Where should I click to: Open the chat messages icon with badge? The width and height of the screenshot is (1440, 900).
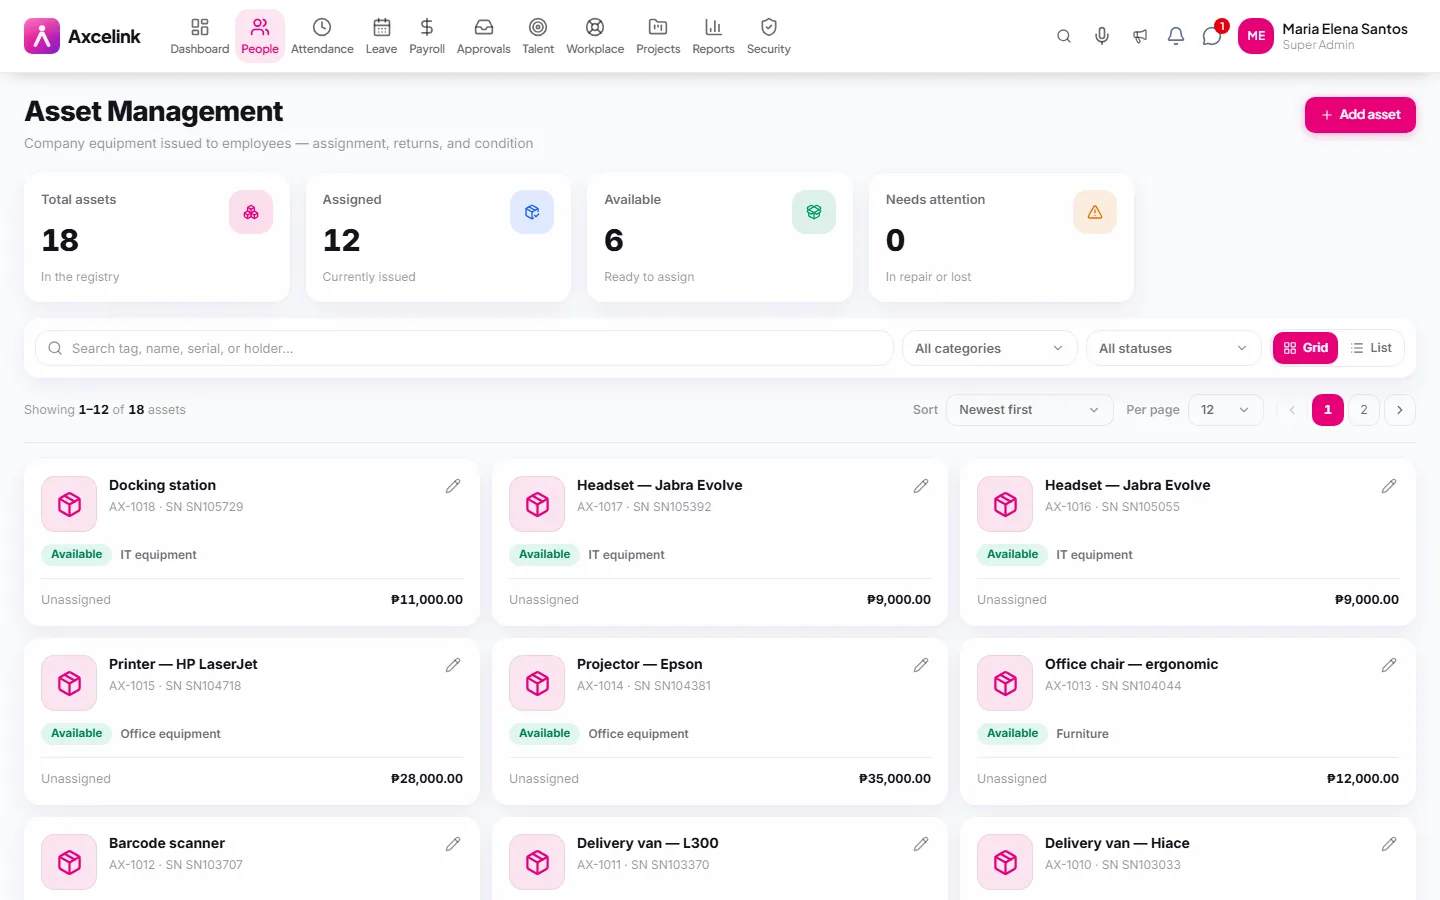pyautogui.click(x=1212, y=36)
